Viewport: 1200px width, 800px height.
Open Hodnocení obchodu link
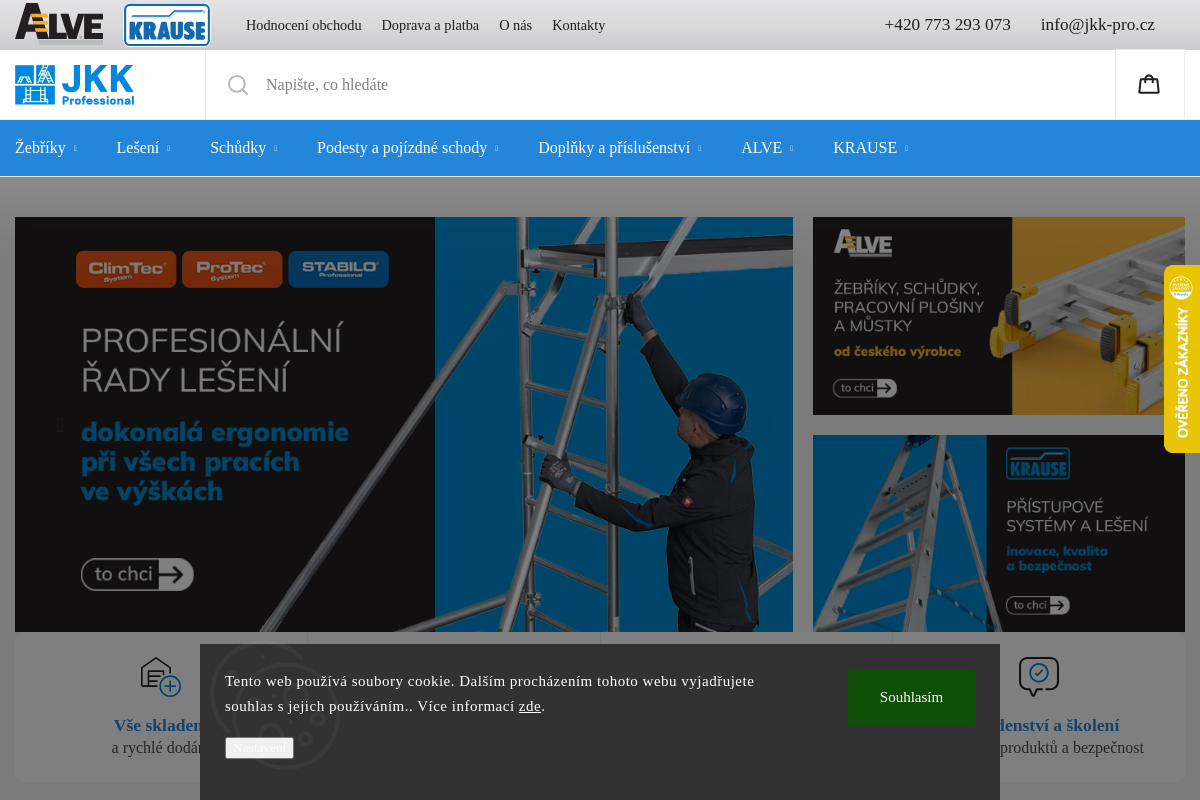tap(304, 25)
